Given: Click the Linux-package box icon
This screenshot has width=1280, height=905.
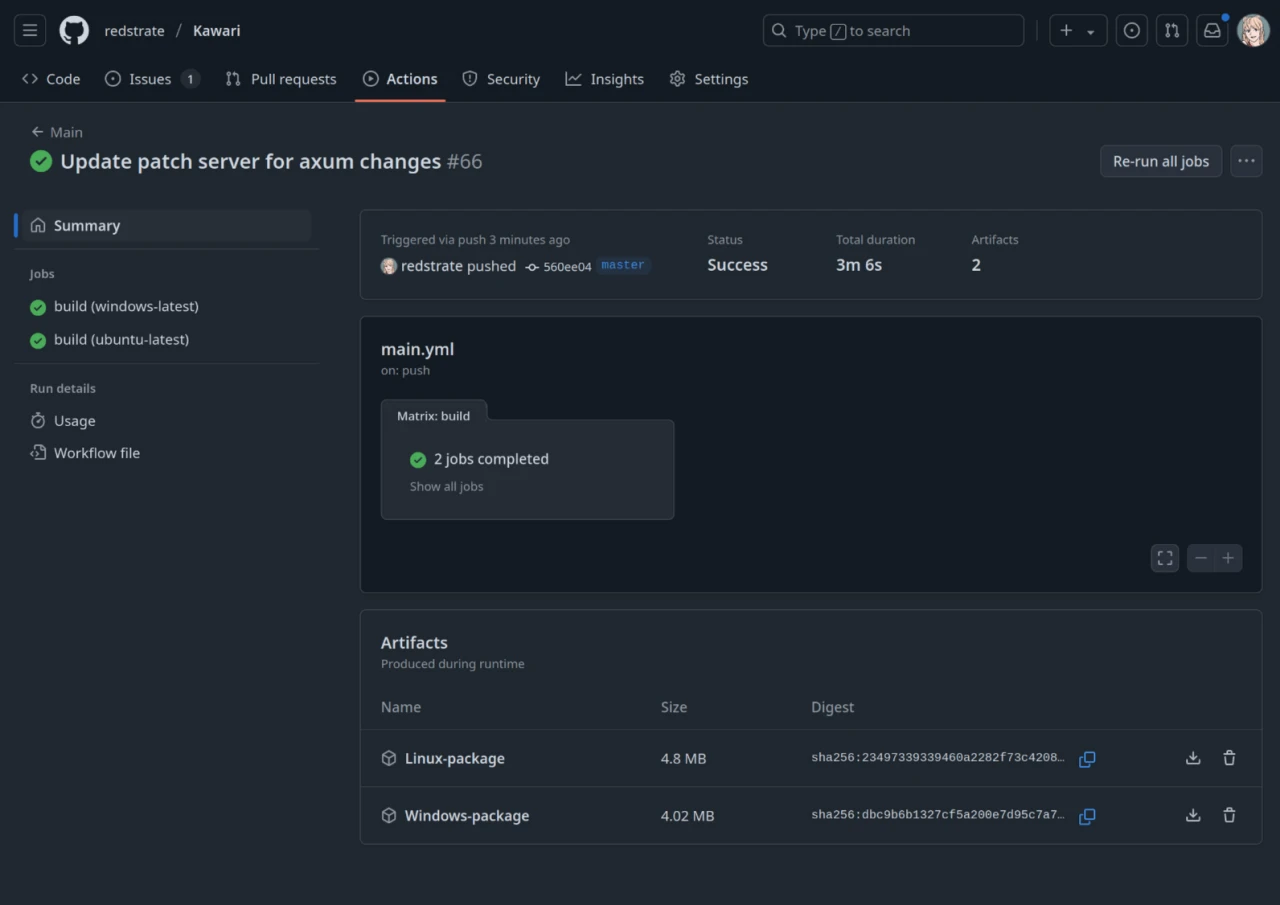Looking at the screenshot, I should (x=389, y=758).
